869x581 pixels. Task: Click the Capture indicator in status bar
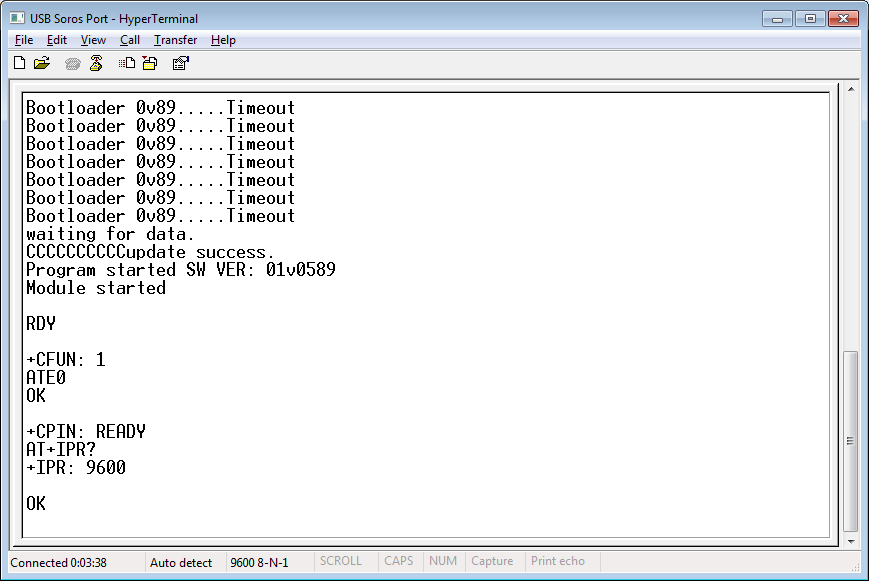point(492,561)
